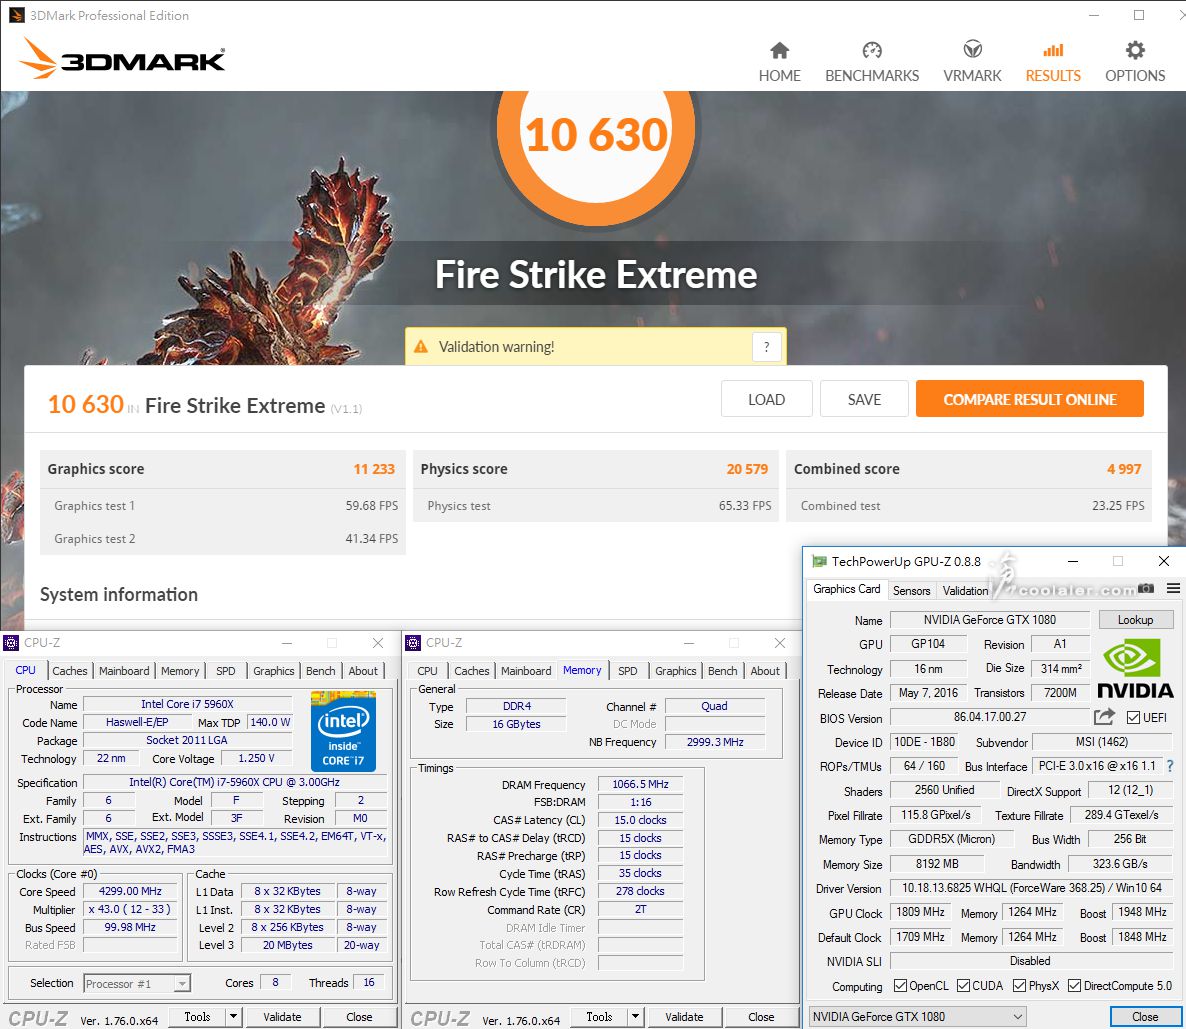Screen dimensions: 1186x1029
Task: Click the Tools button in left CPU-Z
Action: pos(197,1016)
